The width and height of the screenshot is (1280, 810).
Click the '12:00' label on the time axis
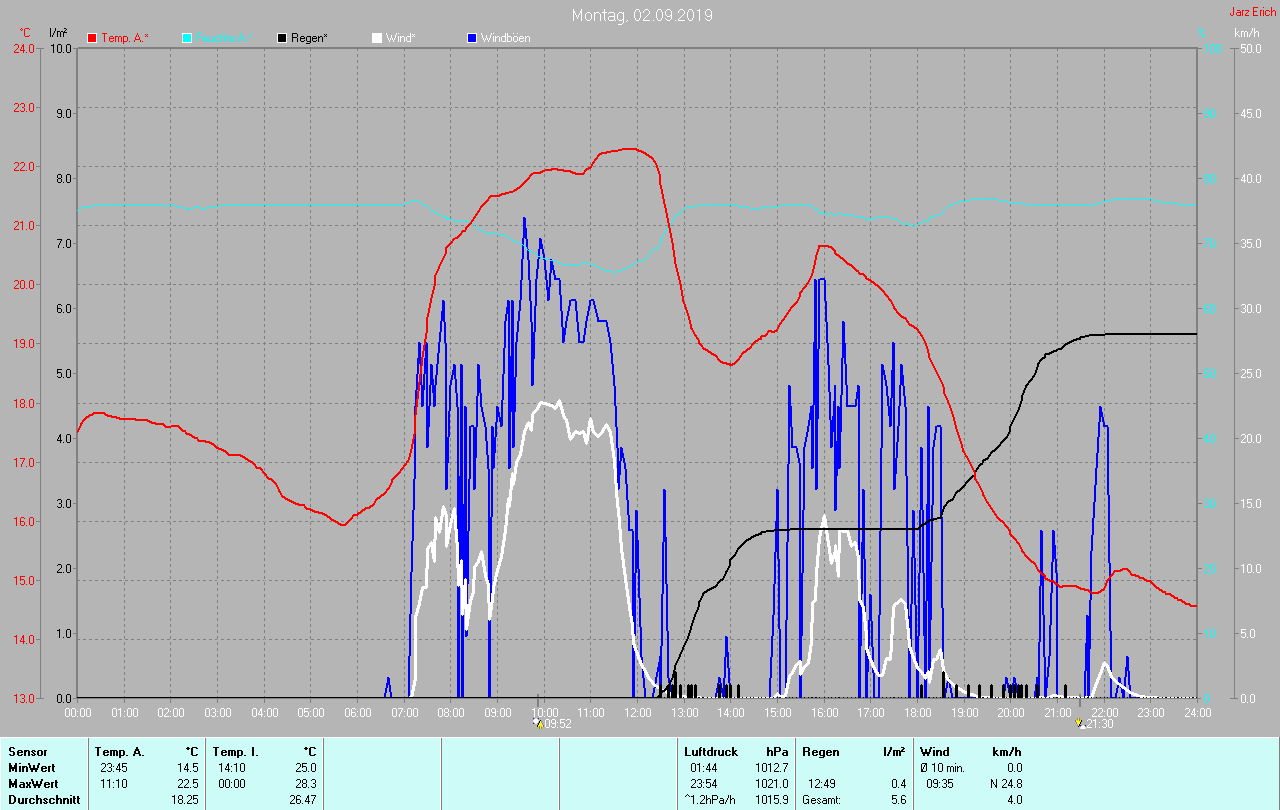pyautogui.click(x=637, y=713)
